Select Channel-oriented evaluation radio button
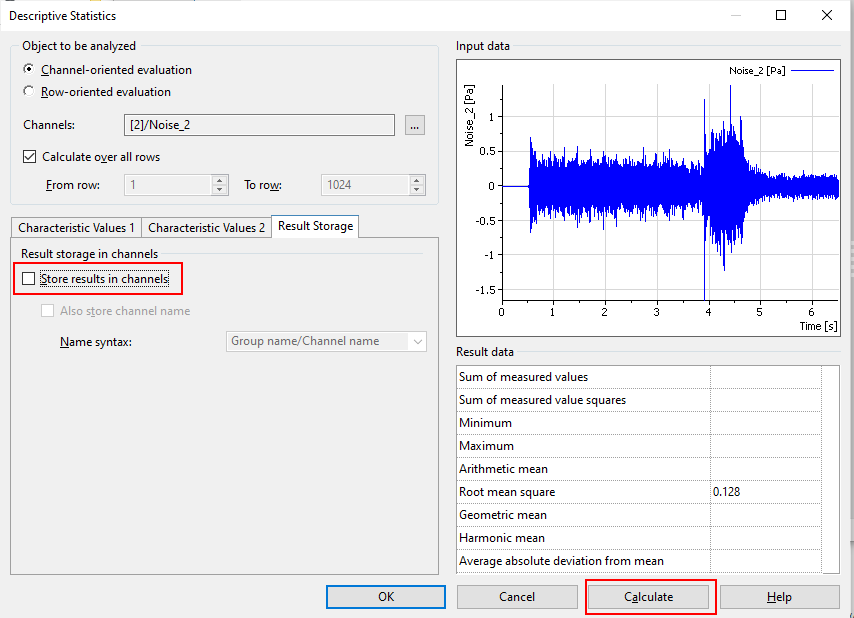The image size is (854, 618). pyautogui.click(x=28, y=70)
